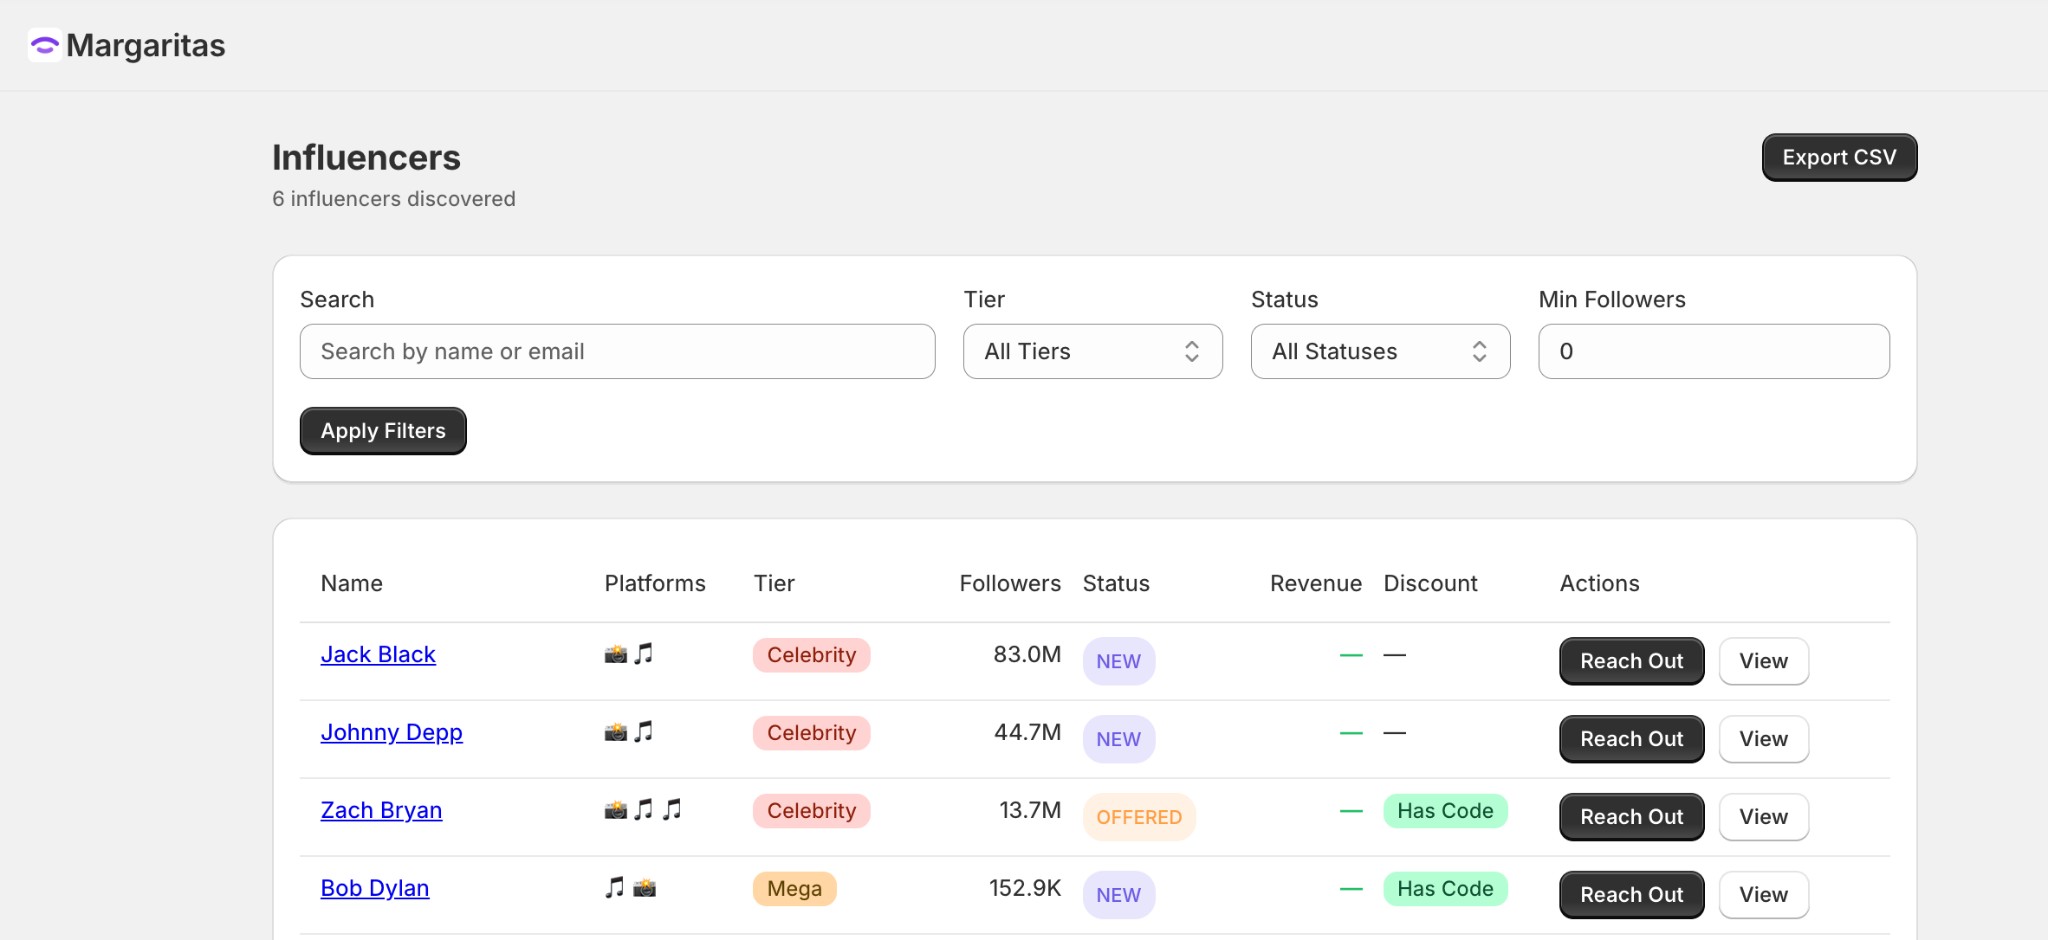Open the Status dropdown showing All Statuses

(x=1380, y=351)
